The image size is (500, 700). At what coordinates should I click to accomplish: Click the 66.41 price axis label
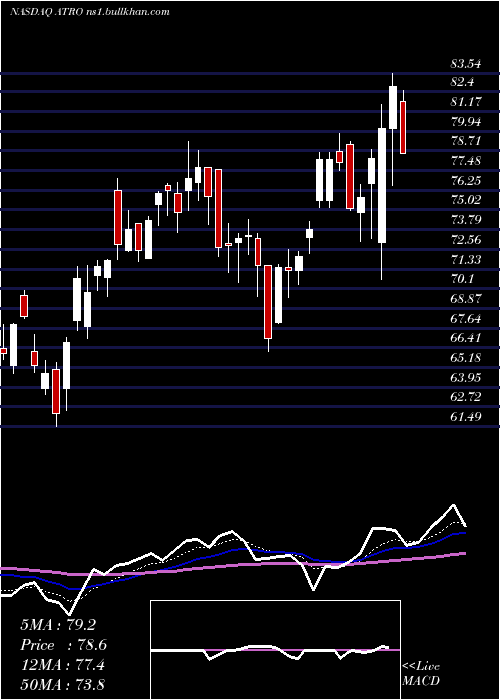(x=466, y=338)
